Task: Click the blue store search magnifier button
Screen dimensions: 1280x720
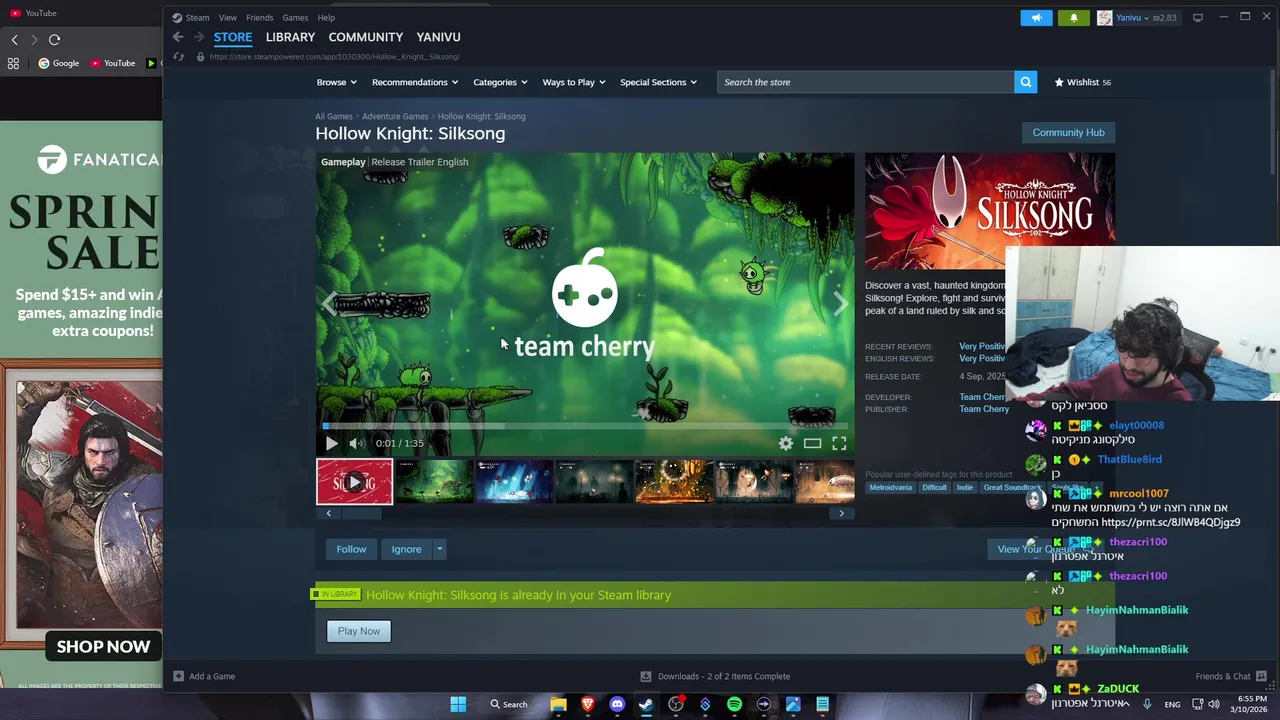Action: click(x=1025, y=82)
